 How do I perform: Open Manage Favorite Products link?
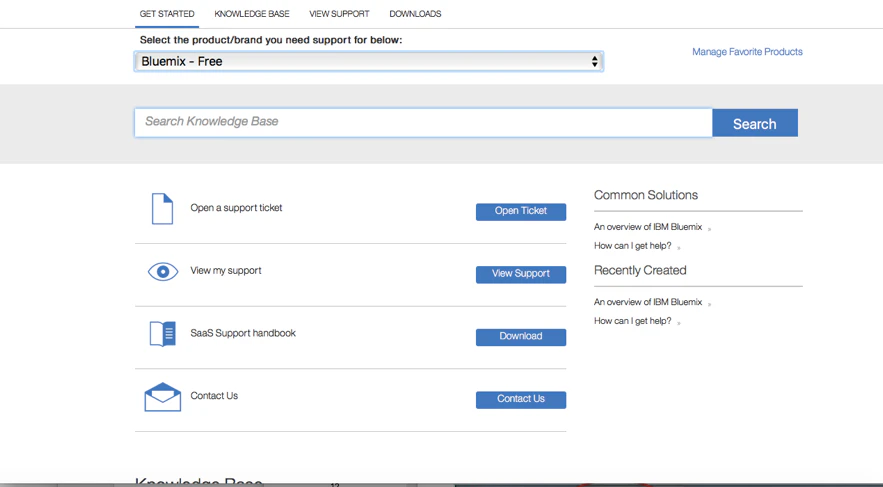click(x=747, y=52)
